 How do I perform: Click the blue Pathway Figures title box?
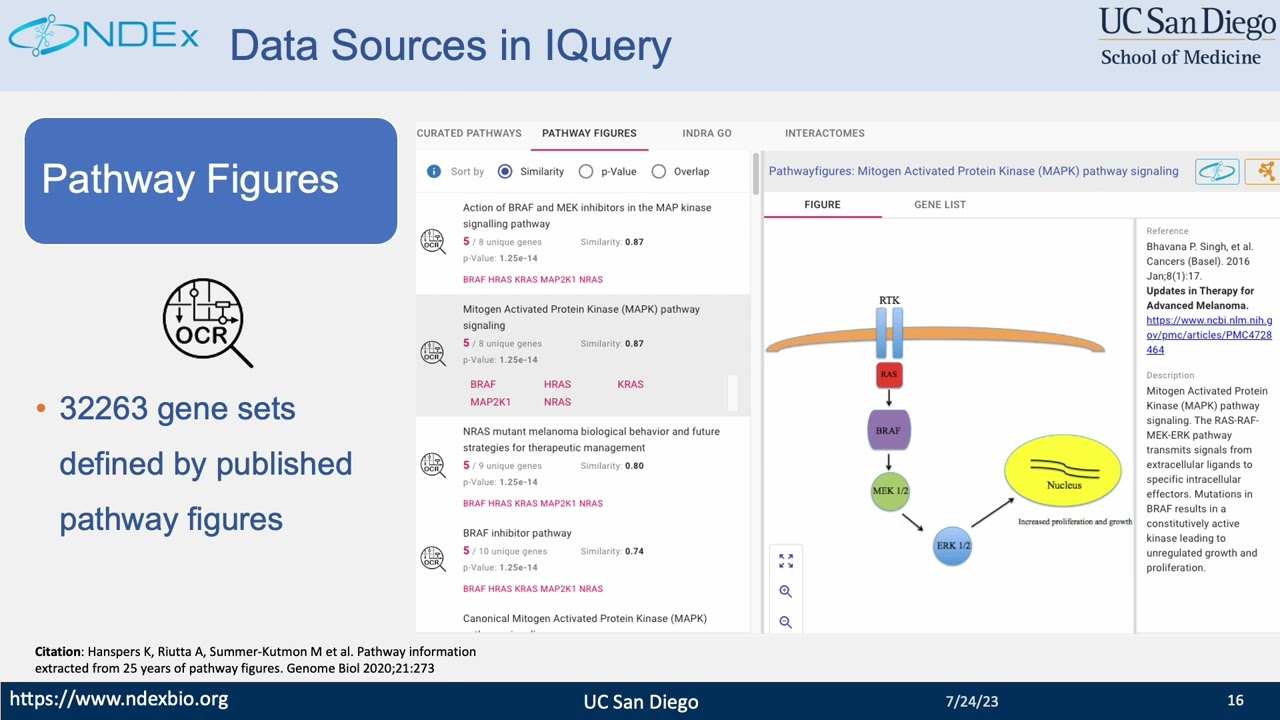coord(210,181)
